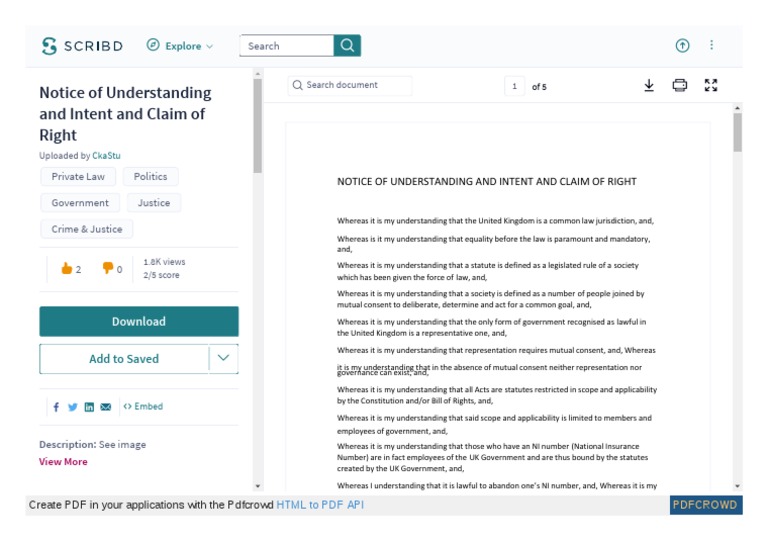Image resolution: width=768 pixels, height=544 pixels.
Task: Click document viewer scroll down arrow
Action: click(x=738, y=486)
